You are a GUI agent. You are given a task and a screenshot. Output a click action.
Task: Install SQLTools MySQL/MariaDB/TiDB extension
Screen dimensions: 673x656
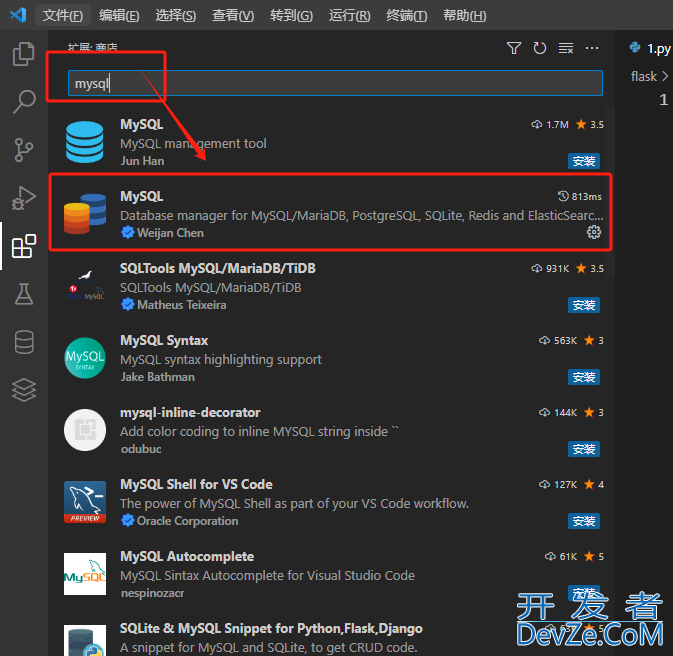[x=584, y=305]
